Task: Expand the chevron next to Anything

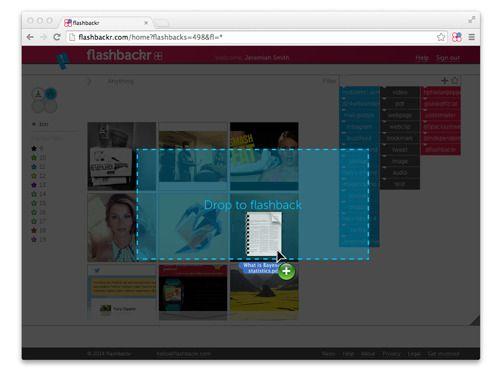Action: (x=89, y=81)
